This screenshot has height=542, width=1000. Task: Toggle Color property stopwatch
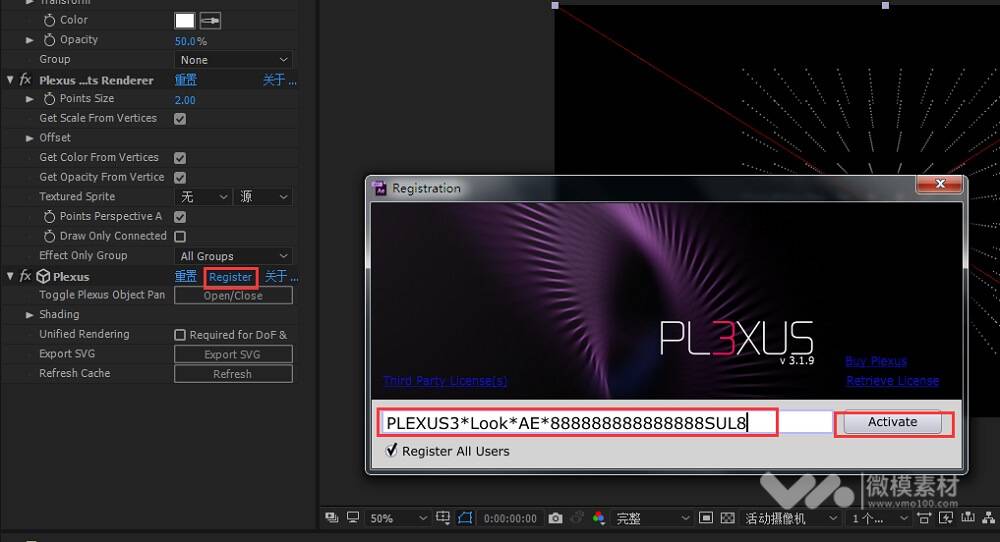(x=49, y=20)
